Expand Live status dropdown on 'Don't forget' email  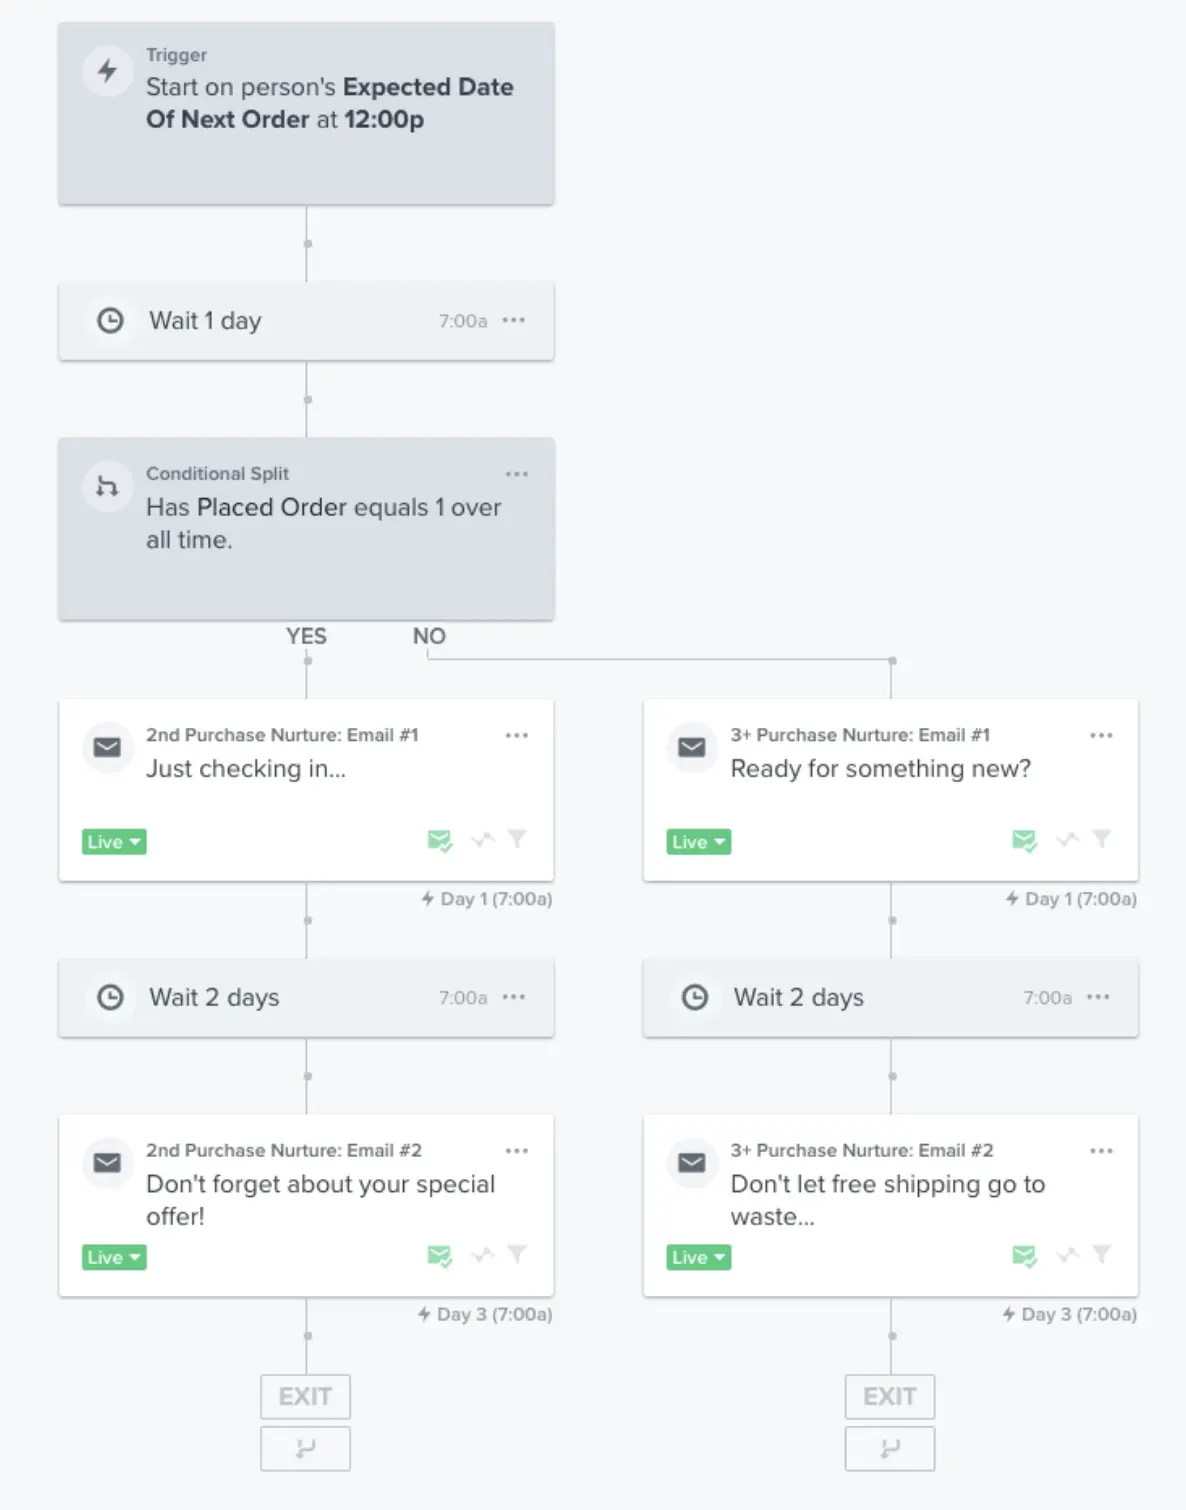coord(114,1258)
